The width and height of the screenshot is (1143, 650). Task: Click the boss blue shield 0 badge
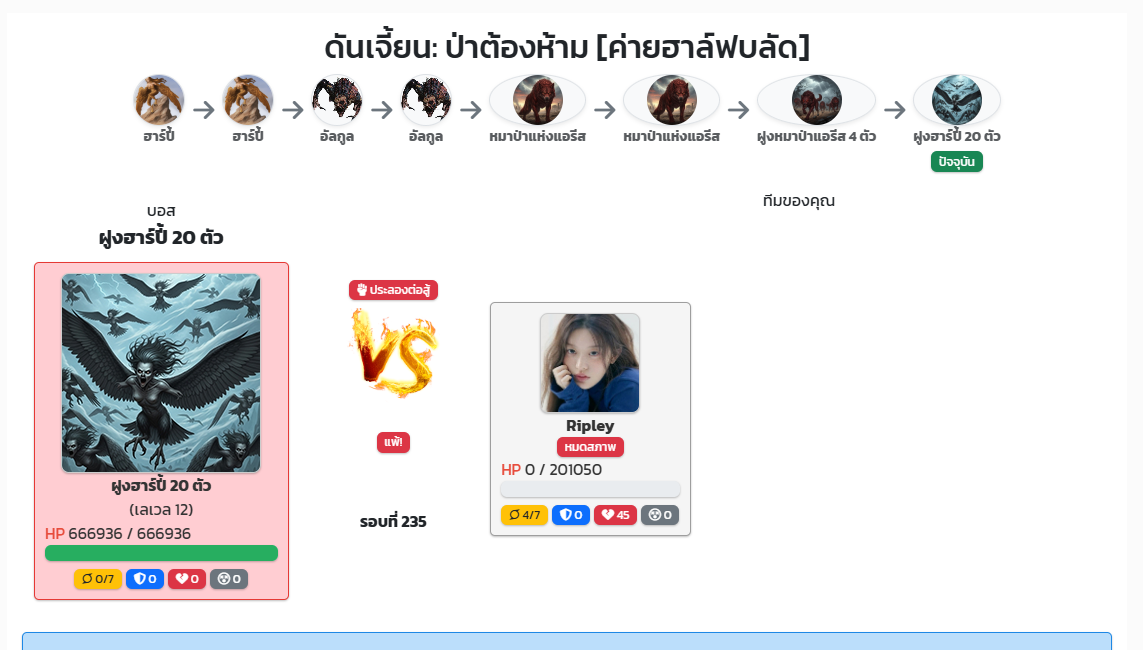tap(145, 579)
